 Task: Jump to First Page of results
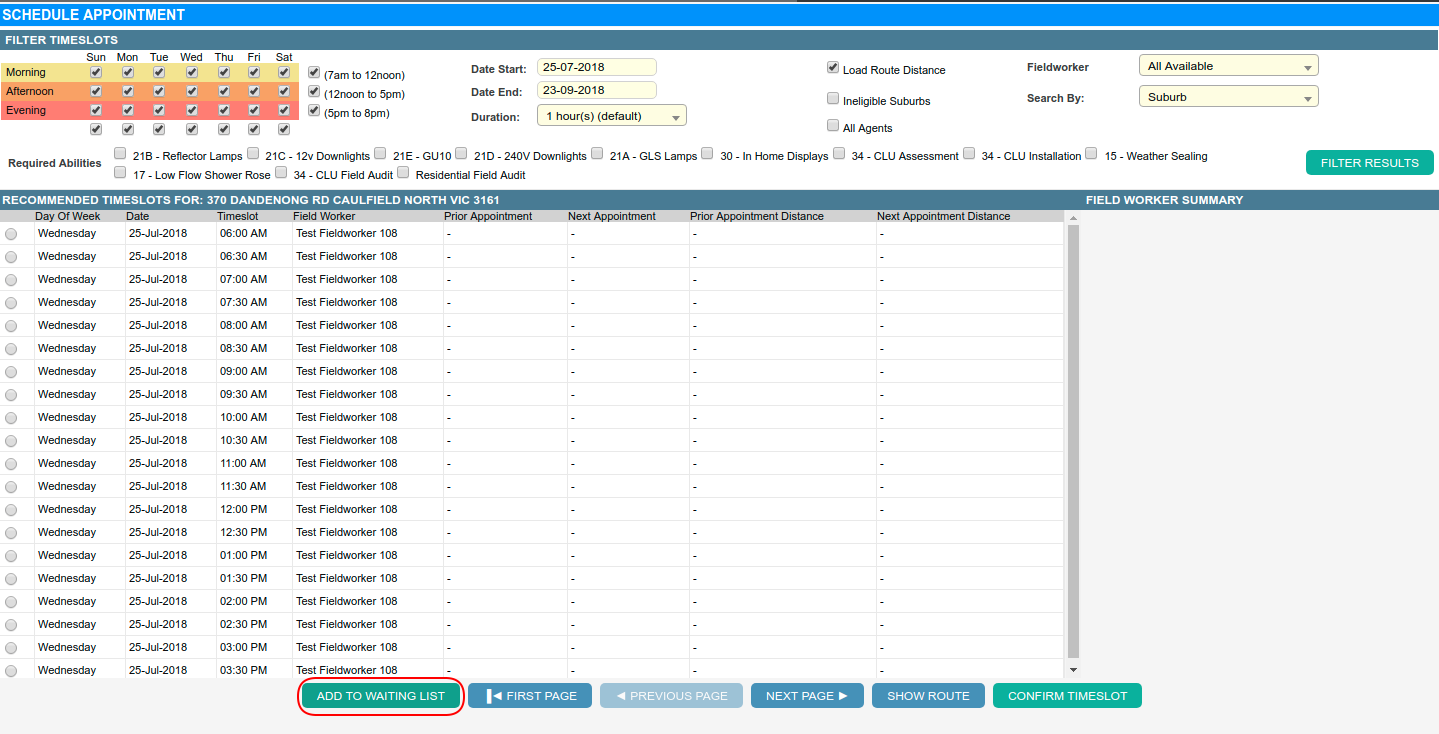click(x=530, y=696)
